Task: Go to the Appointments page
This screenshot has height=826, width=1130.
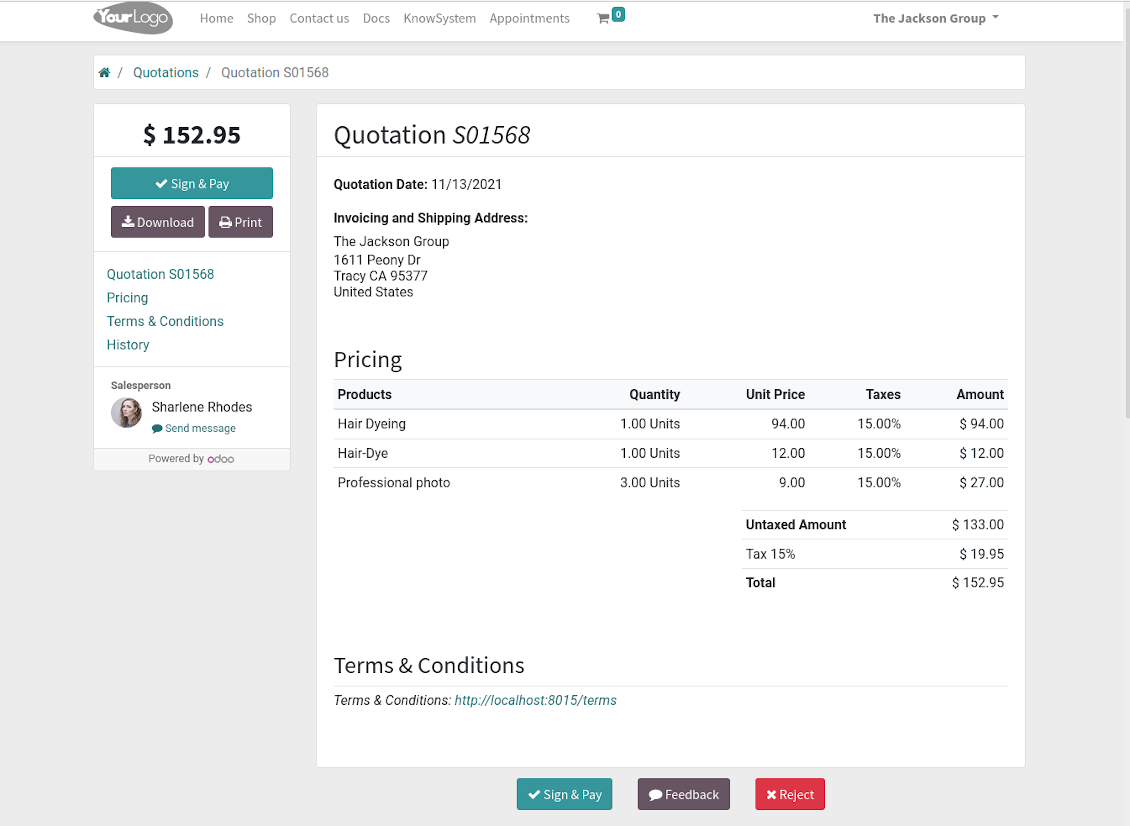Action: click(x=529, y=18)
